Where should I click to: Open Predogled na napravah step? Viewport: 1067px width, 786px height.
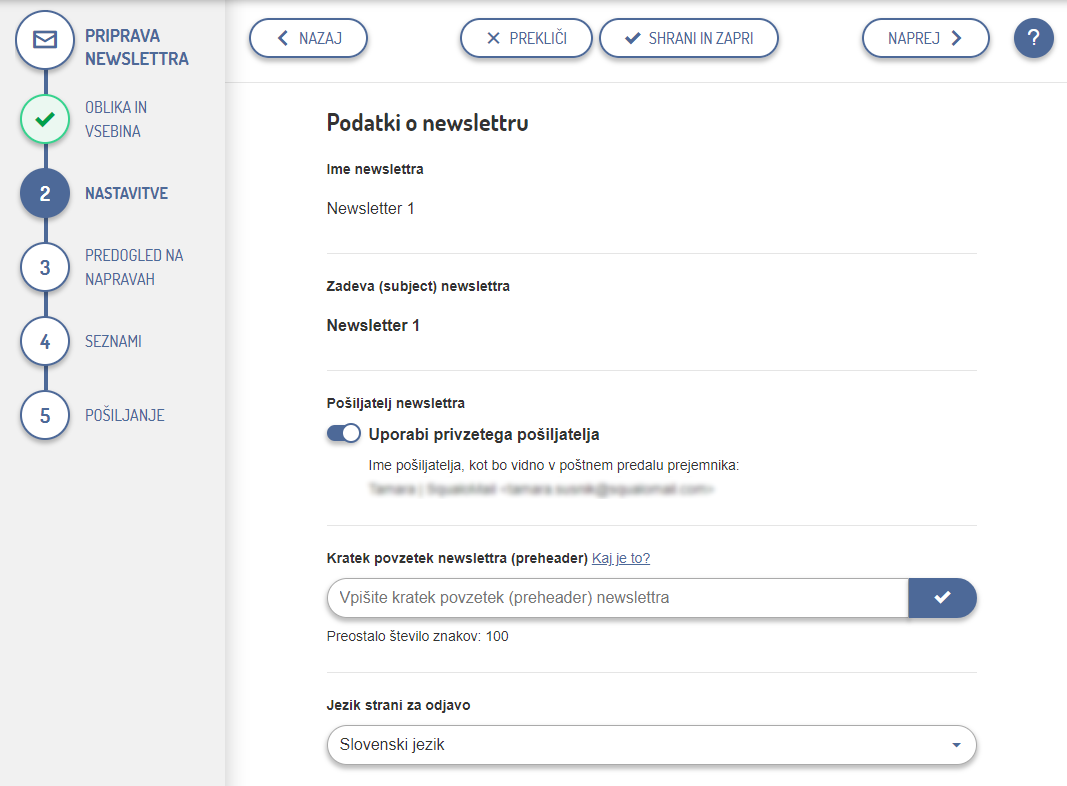point(134,267)
